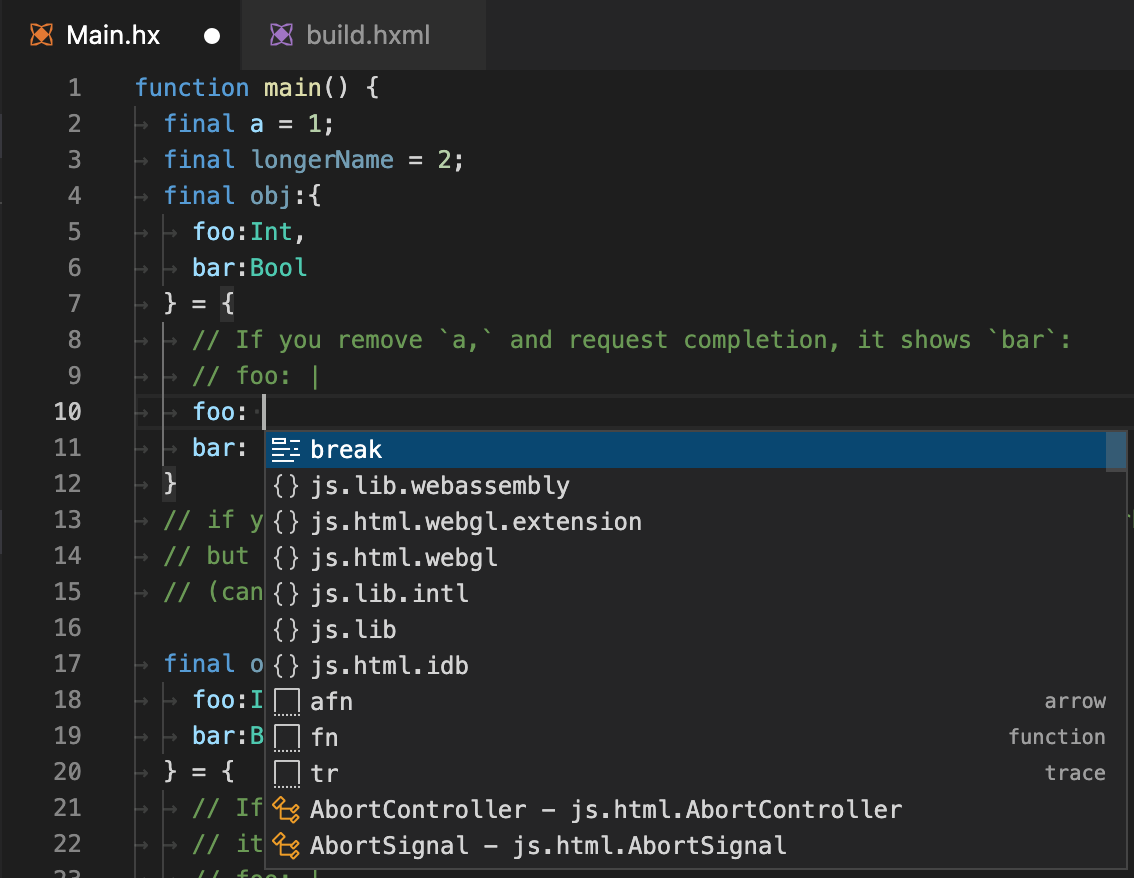Select the js.lib.intl completion item
Image resolution: width=1134 pixels, height=878 pixels.
[390, 592]
